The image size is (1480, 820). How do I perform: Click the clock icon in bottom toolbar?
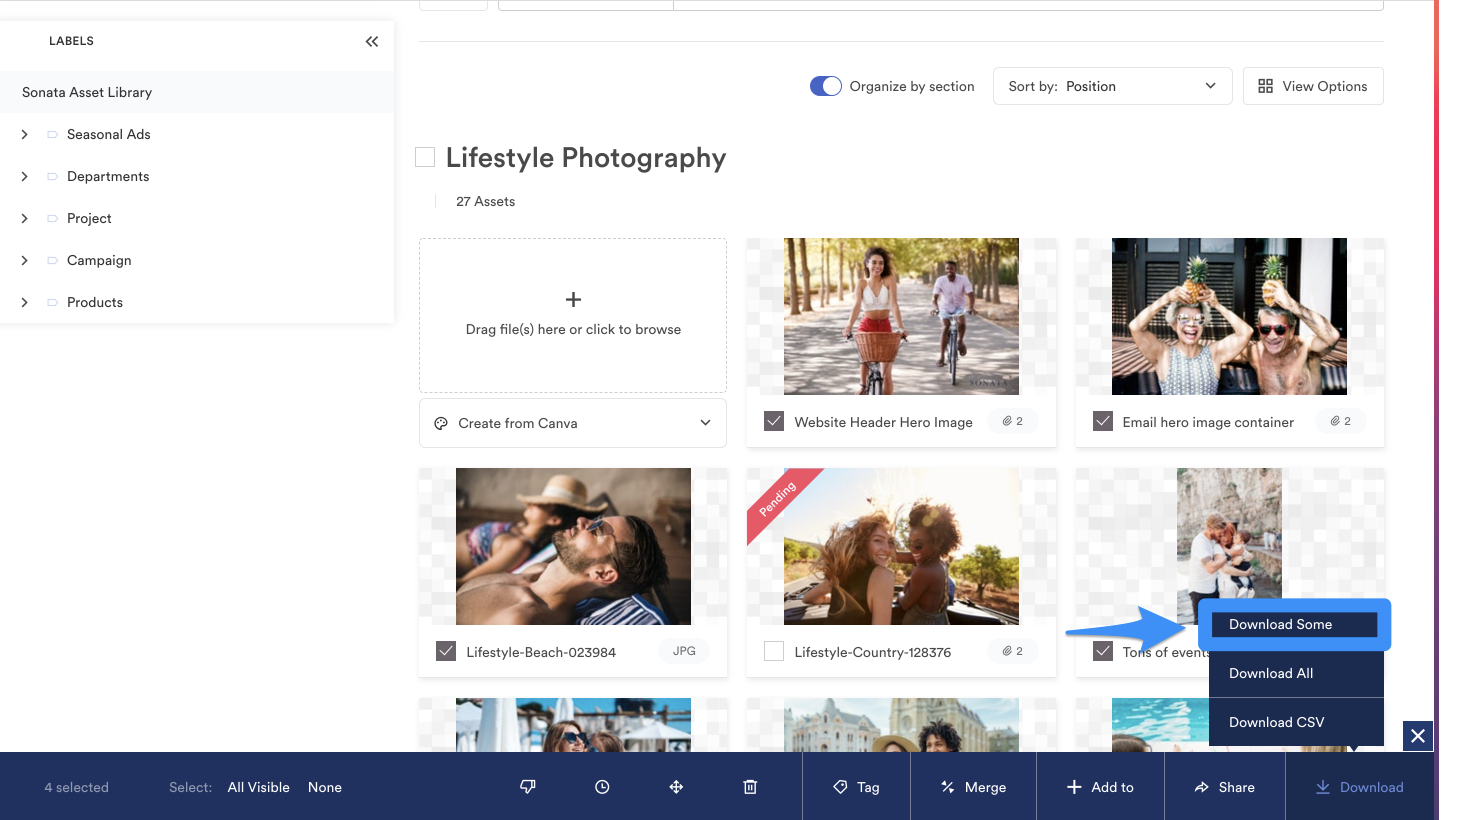click(x=602, y=787)
